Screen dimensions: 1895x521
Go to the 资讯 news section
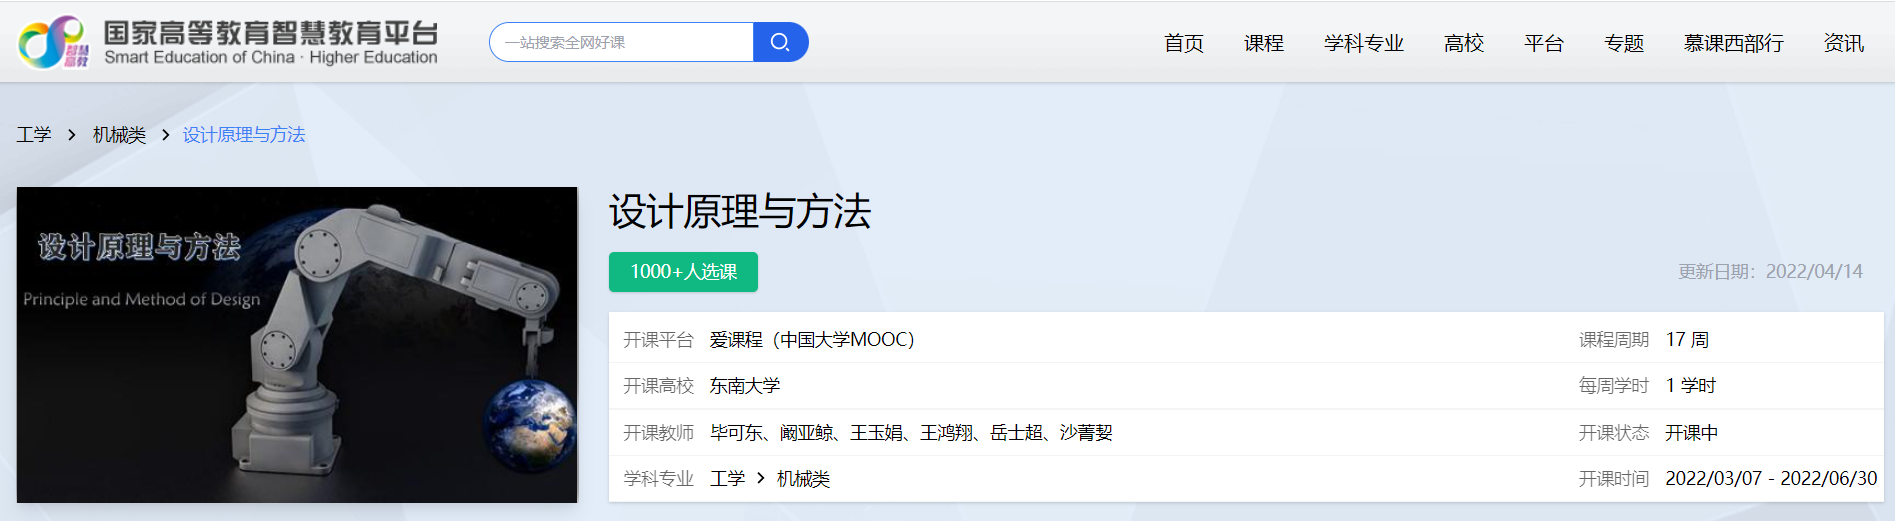click(1843, 43)
